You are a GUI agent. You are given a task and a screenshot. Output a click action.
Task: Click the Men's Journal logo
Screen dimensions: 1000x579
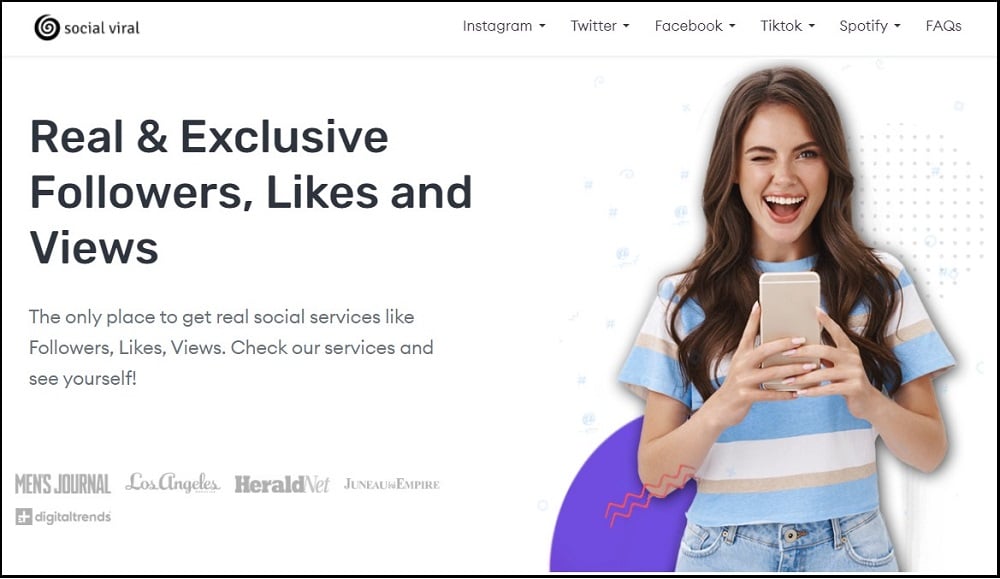(62, 484)
